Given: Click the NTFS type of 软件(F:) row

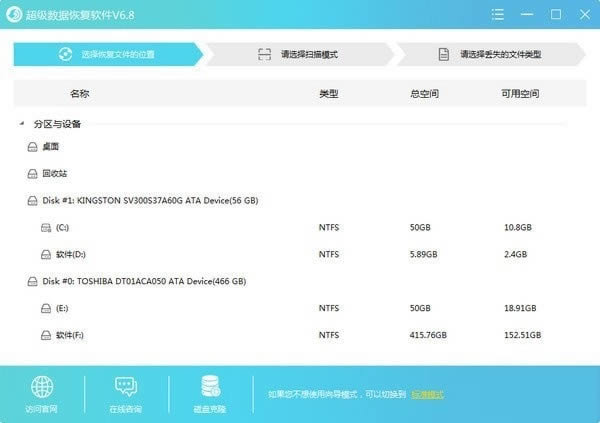Looking at the screenshot, I should pyautogui.click(x=329, y=335).
